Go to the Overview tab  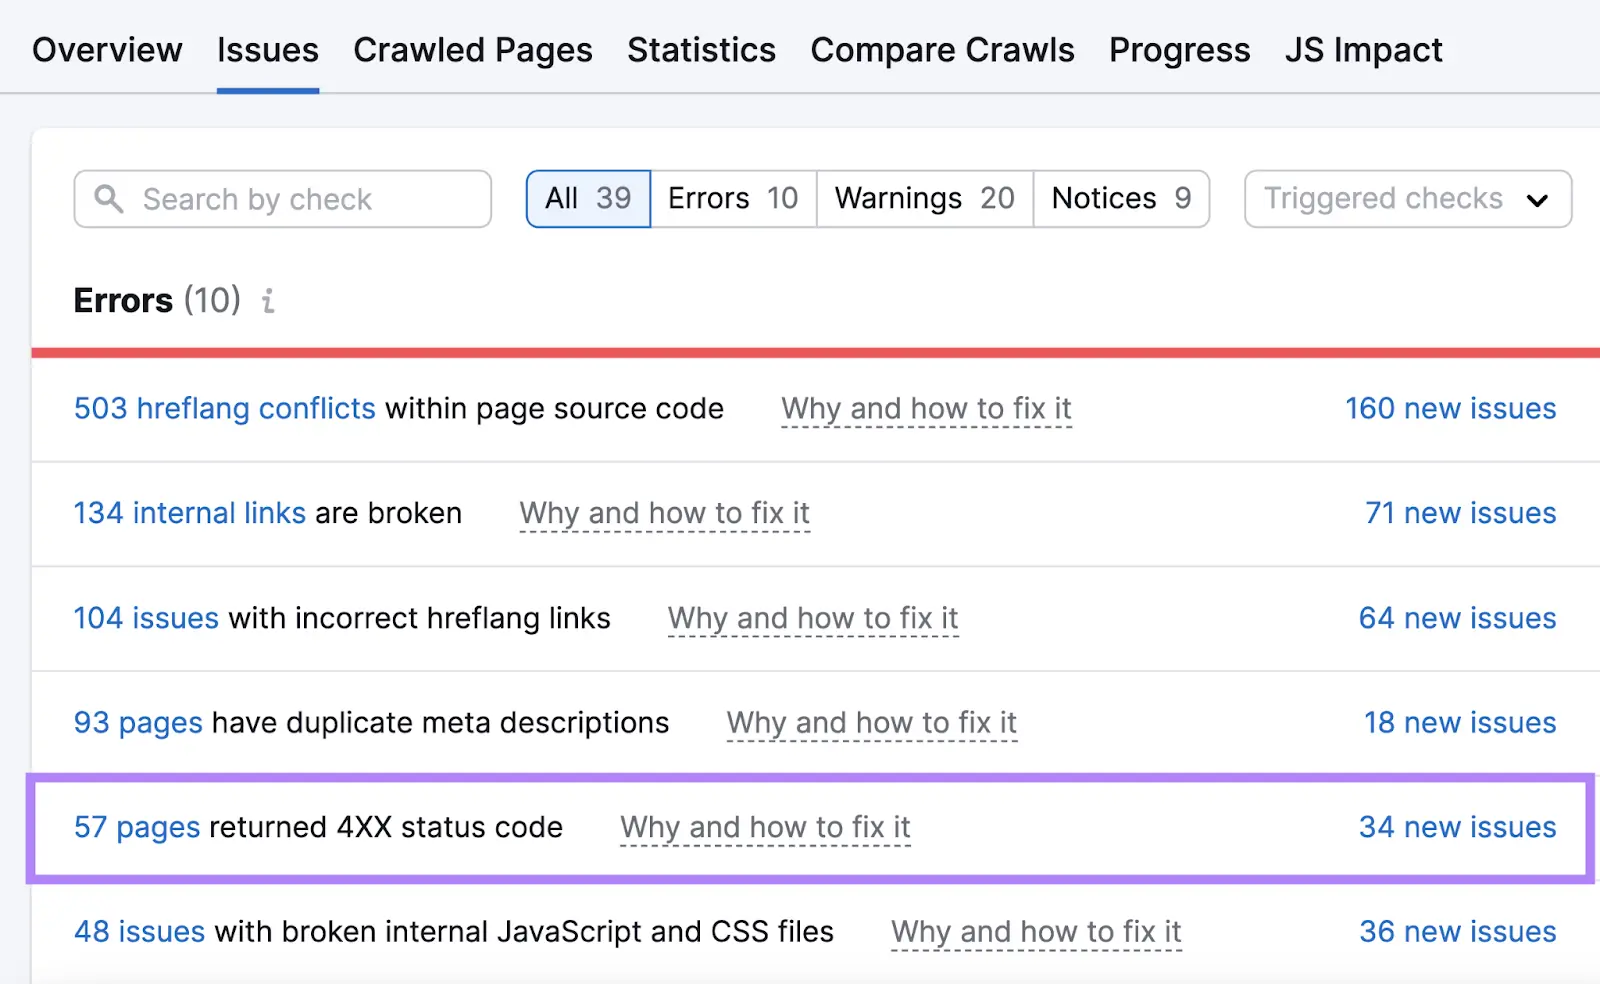pyautogui.click(x=107, y=49)
